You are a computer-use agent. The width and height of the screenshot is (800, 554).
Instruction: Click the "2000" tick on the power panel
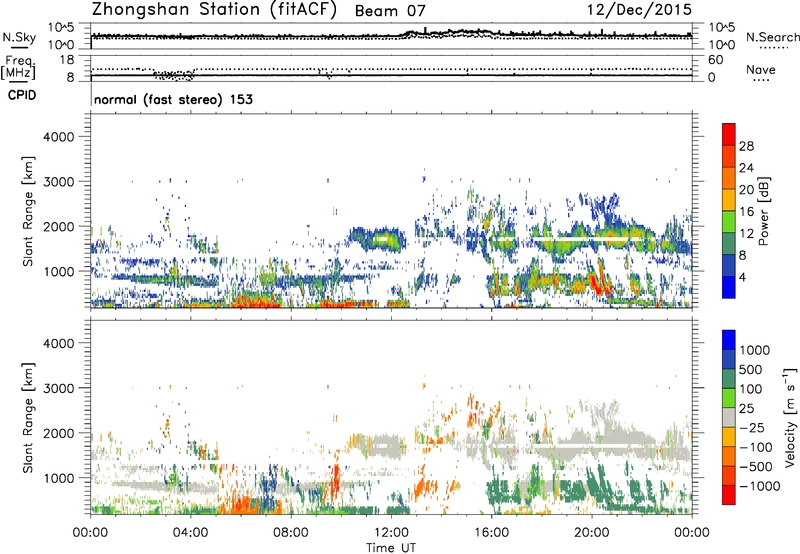58,226
